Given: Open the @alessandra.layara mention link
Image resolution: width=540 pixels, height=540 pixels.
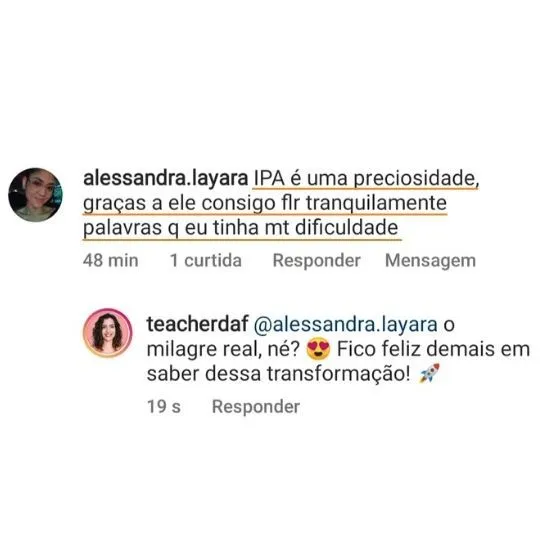Looking at the screenshot, I should (x=345, y=324).
